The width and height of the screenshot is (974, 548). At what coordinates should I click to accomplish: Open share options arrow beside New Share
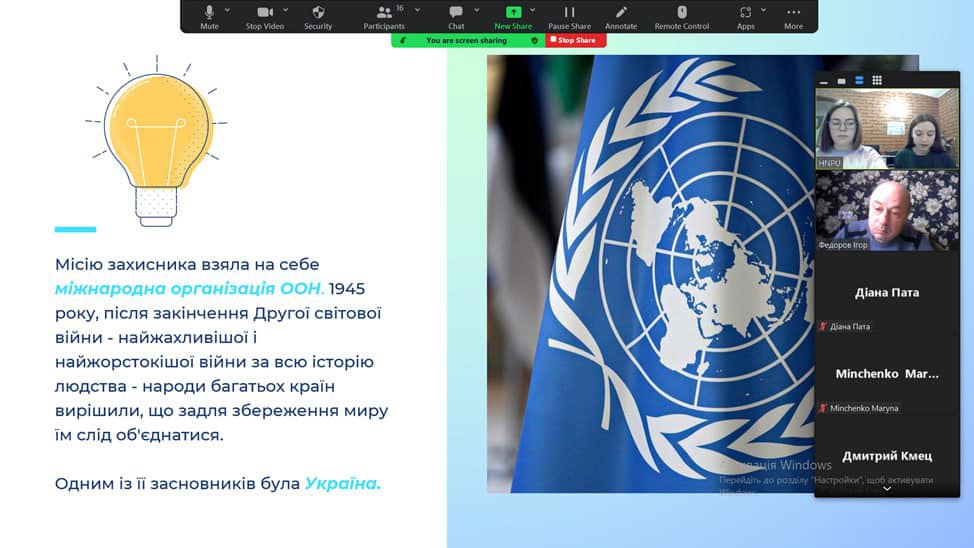pyautogui.click(x=532, y=10)
